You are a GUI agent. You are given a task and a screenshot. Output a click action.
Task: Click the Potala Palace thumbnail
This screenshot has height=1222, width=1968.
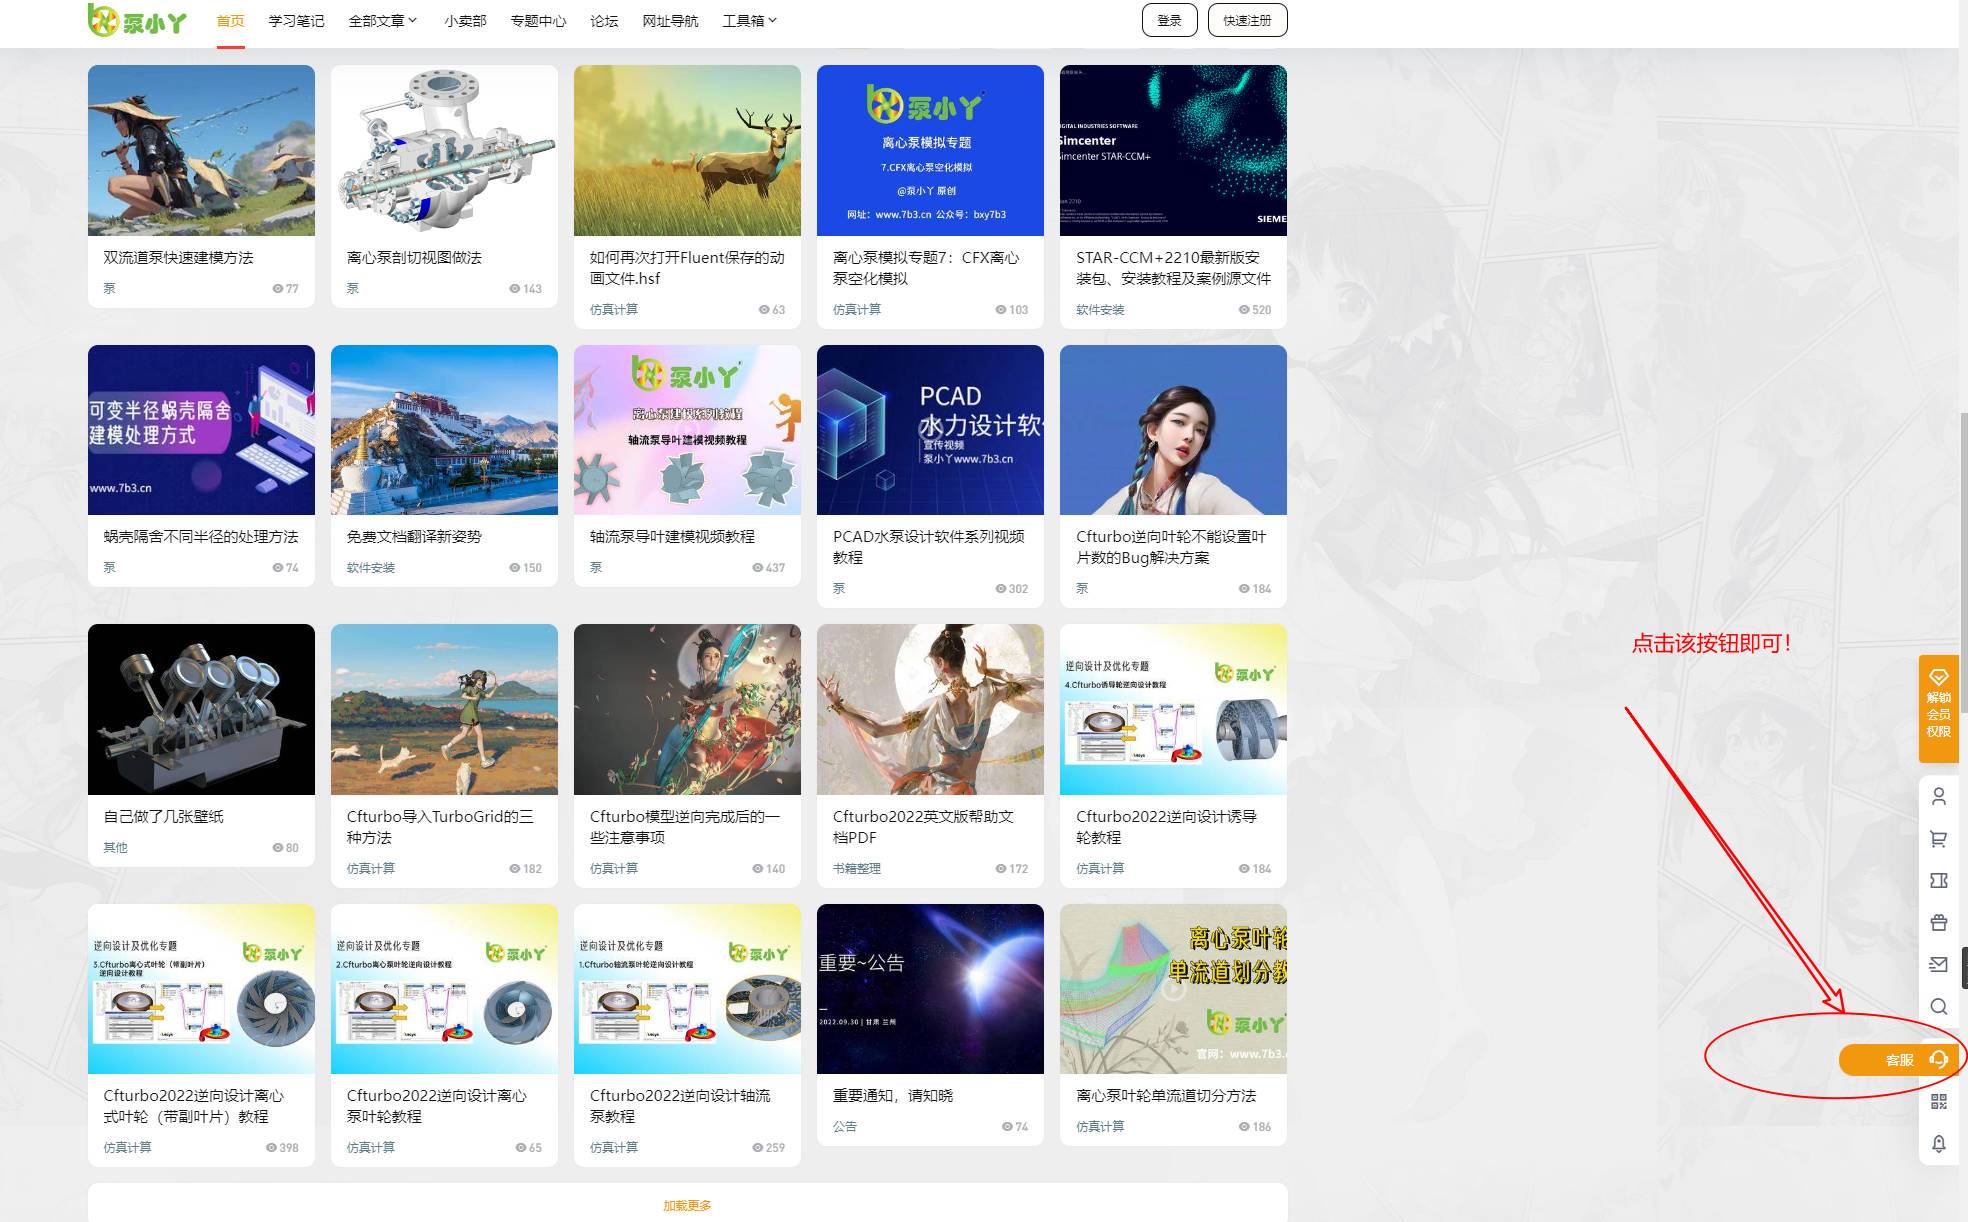(x=444, y=430)
